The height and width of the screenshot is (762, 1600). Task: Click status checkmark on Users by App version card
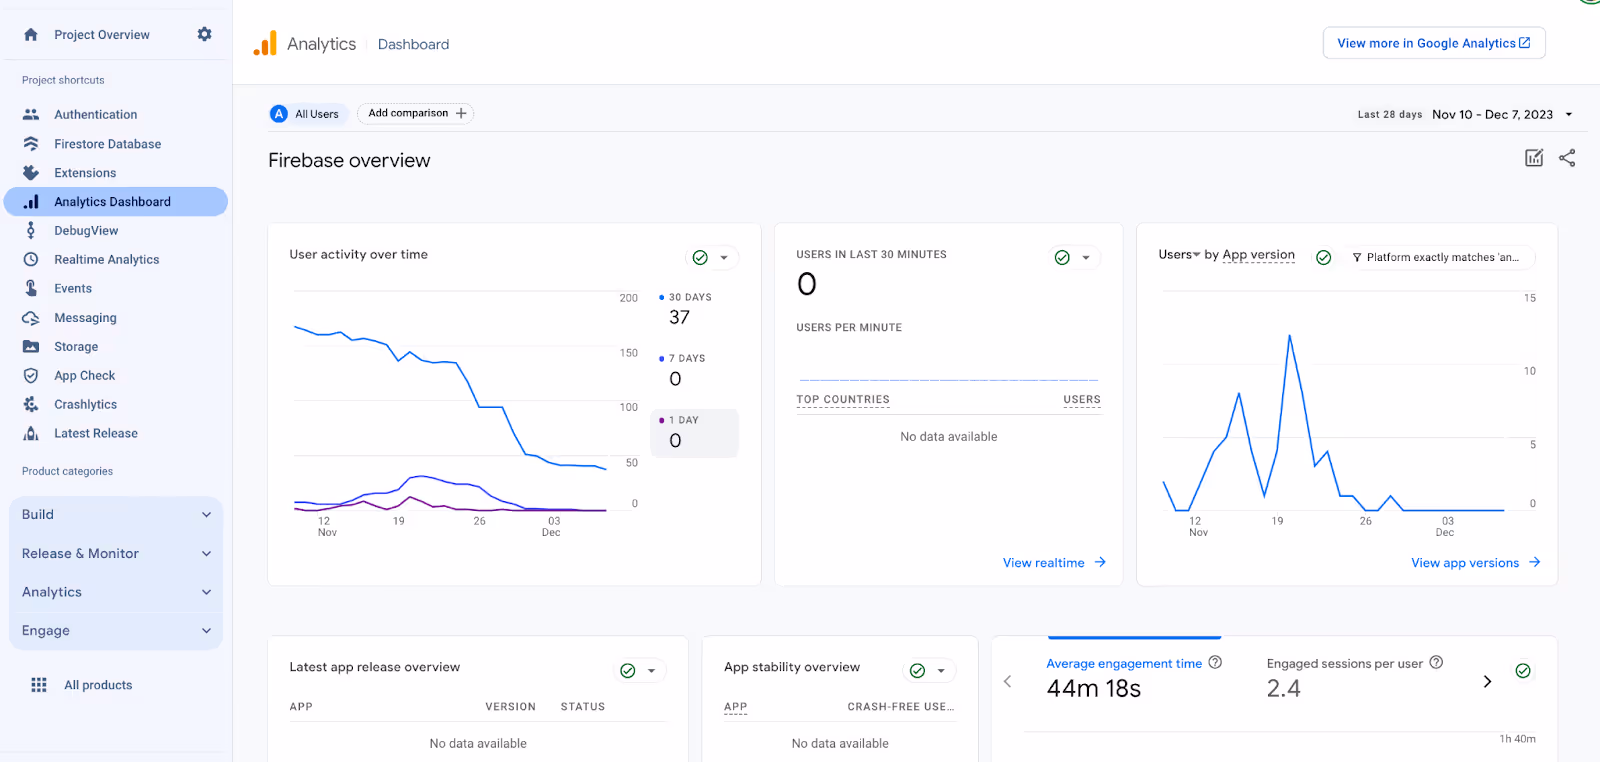[x=1324, y=258]
